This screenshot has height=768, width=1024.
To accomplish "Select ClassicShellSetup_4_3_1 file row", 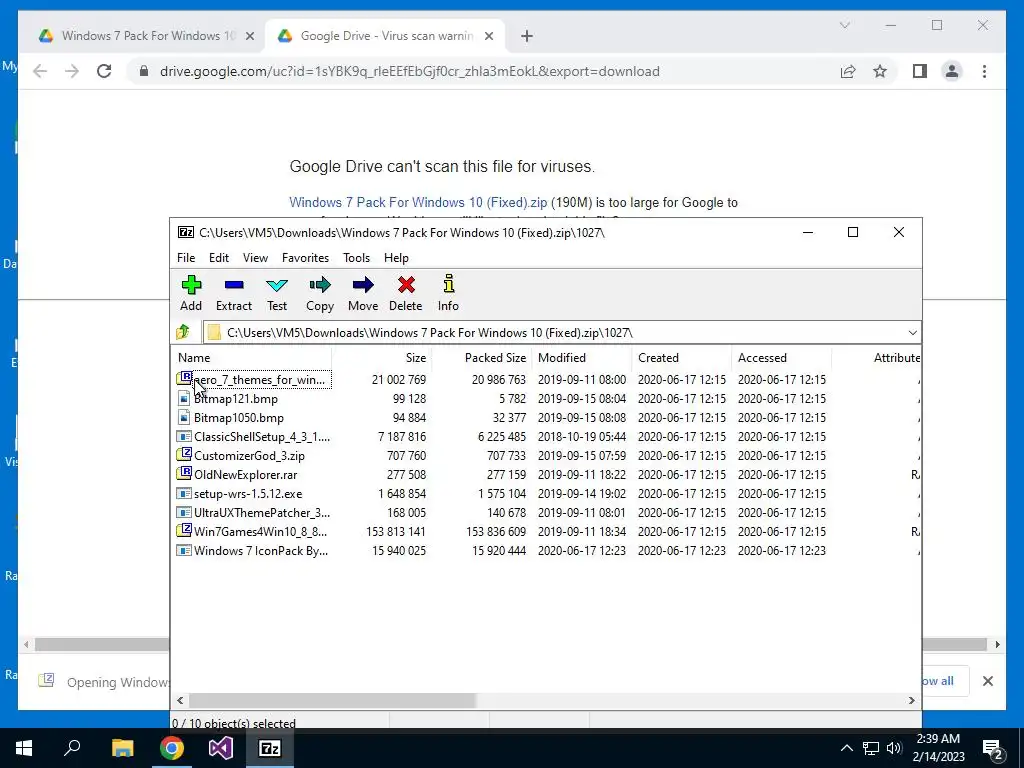I will [x=546, y=436].
